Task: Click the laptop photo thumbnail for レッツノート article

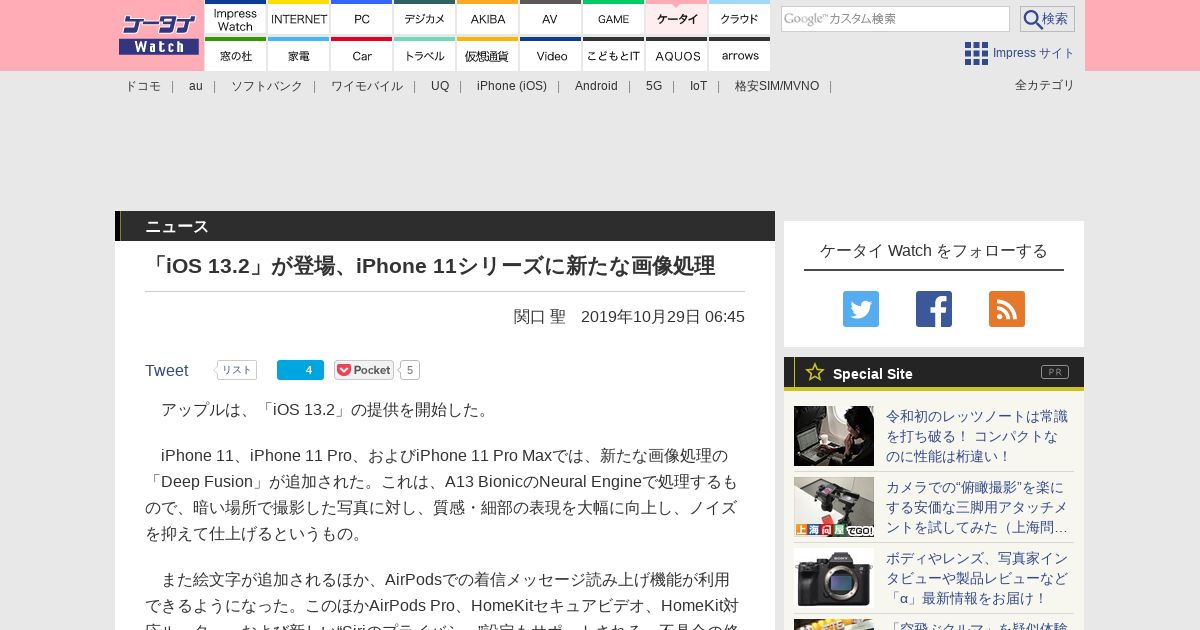Action: (x=834, y=436)
